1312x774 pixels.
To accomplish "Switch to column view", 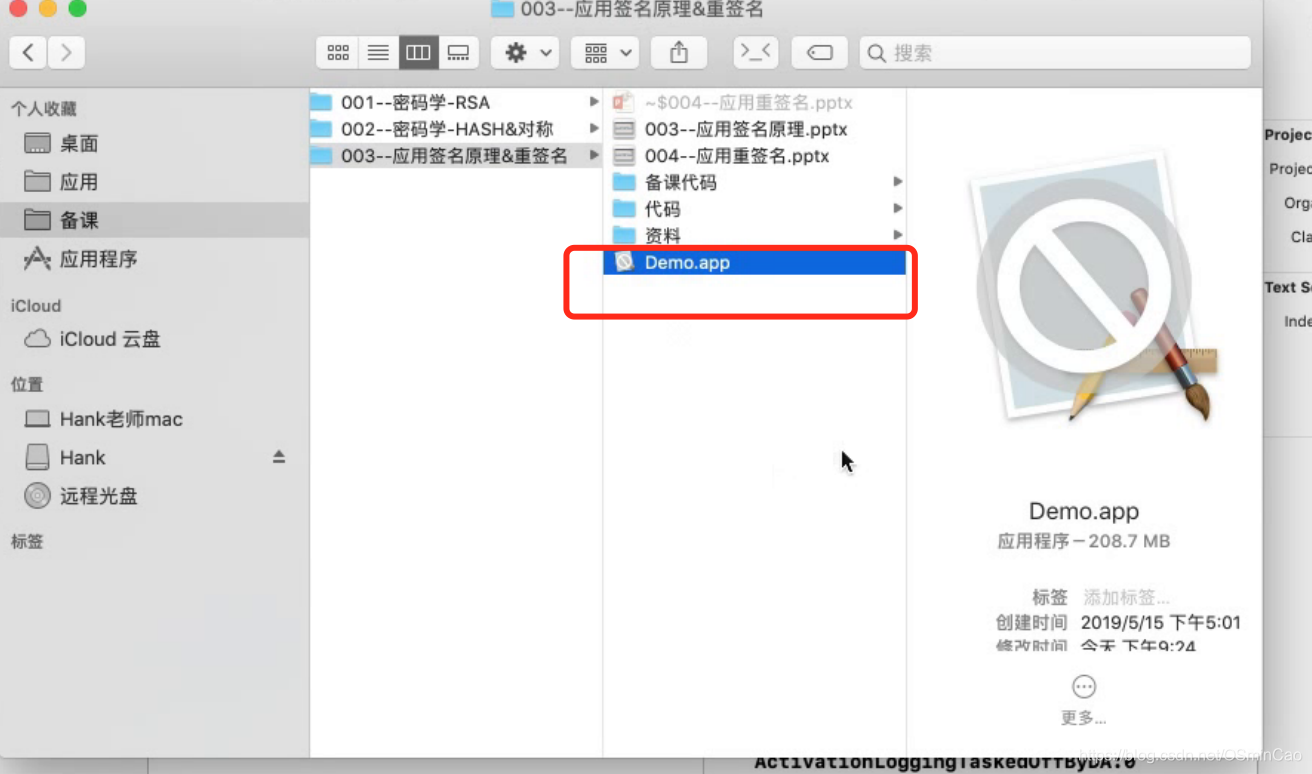I will click(418, 53).
